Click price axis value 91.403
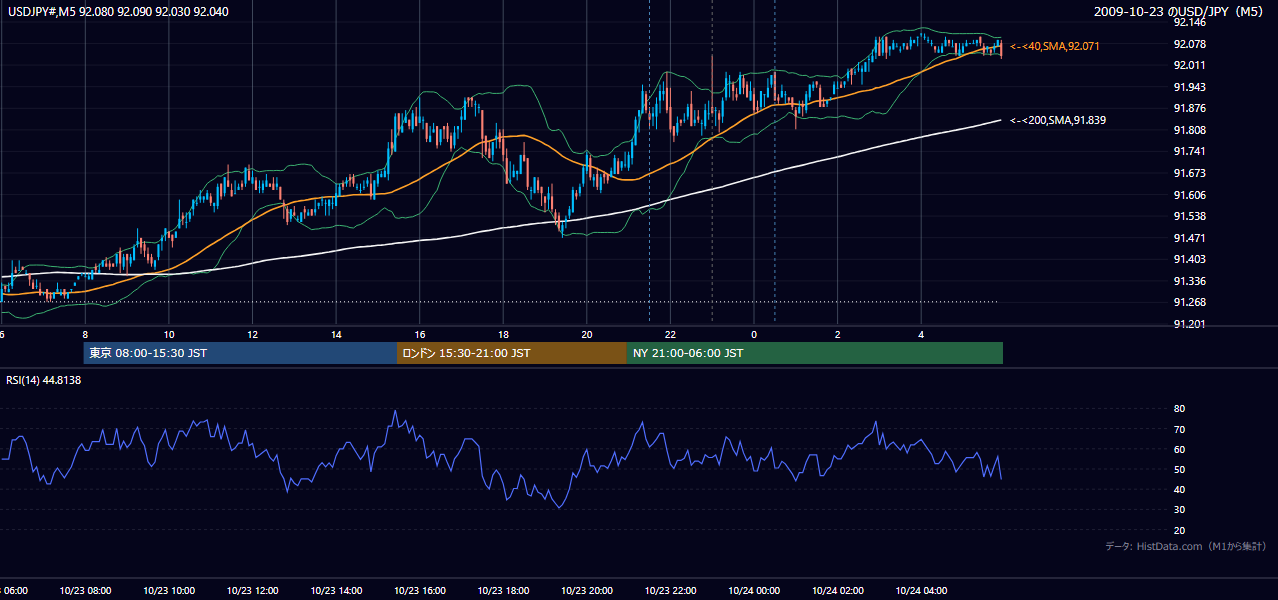The image size is (1278, 600). [x=1189, y=259]
